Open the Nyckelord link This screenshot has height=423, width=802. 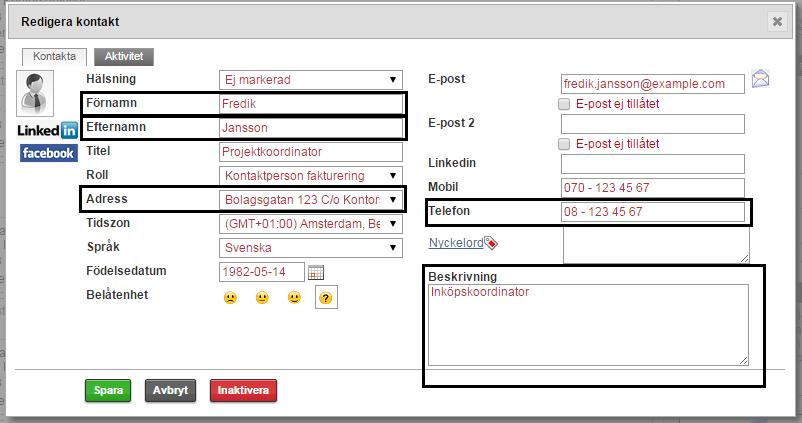[x=456, y=242]
